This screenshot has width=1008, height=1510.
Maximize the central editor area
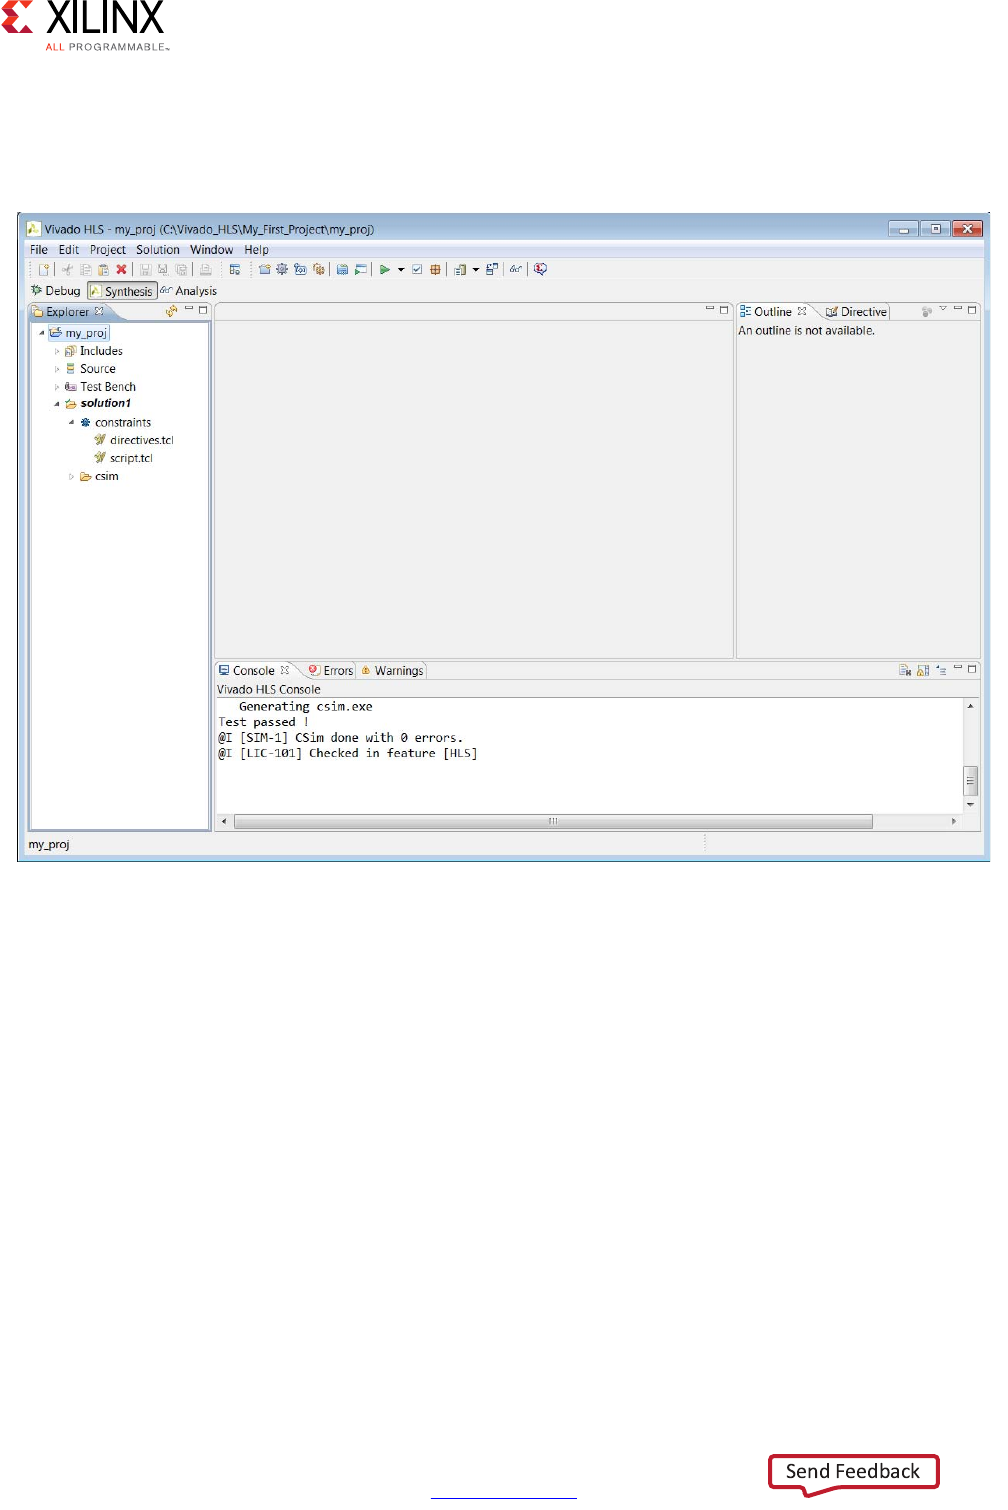724,310
